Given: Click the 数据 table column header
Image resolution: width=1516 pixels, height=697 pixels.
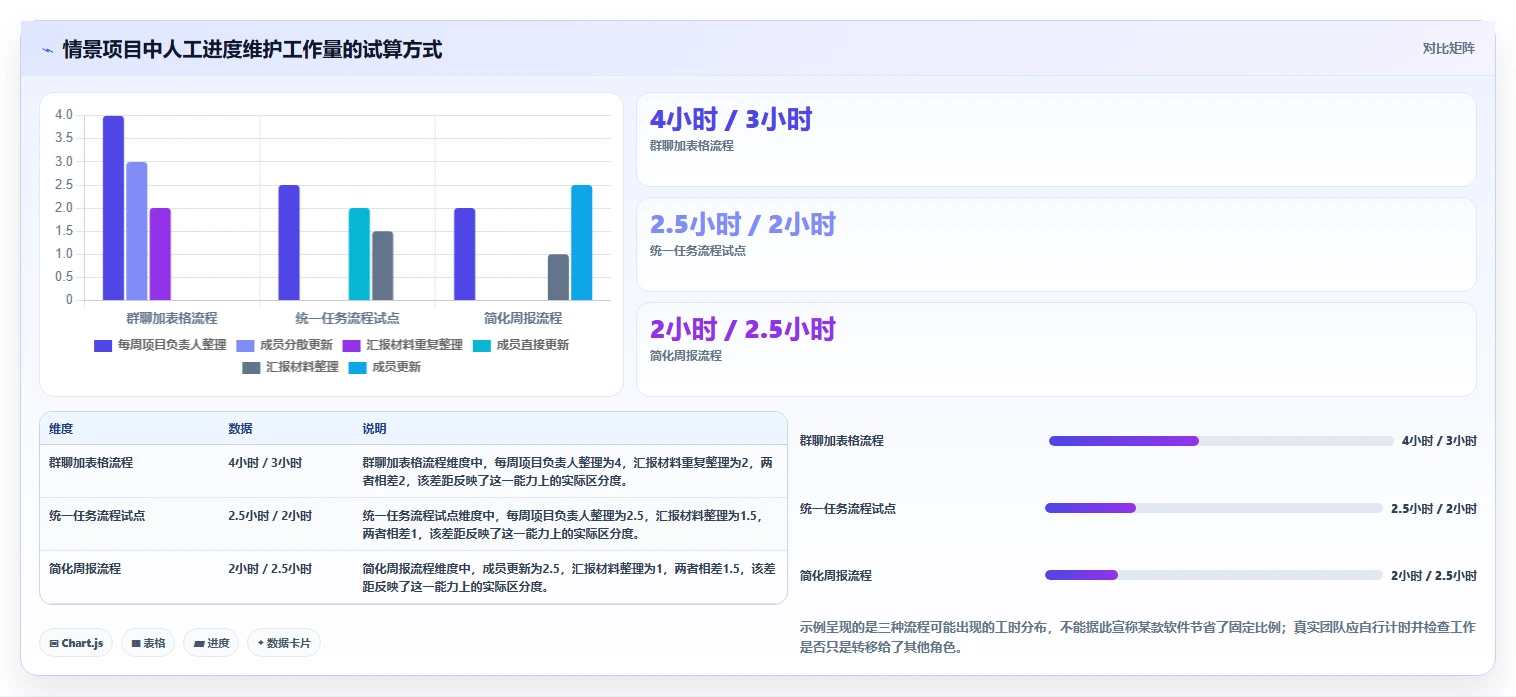Looking at the screenshot, I should [x=240, y=429].
